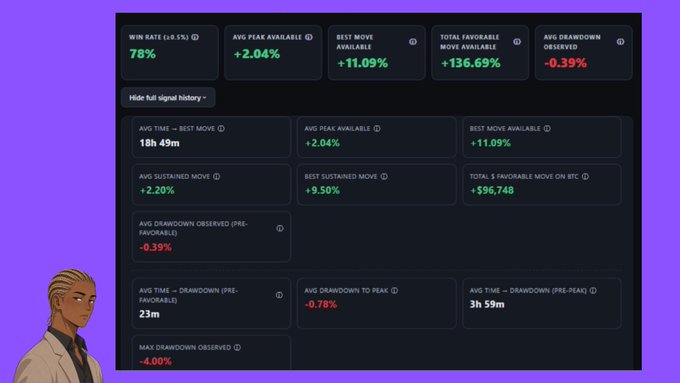The width and height of the screenshot is (680, 383).
Task: Collapse with Hide full signal history dropdown
Action: coord(168,98)
